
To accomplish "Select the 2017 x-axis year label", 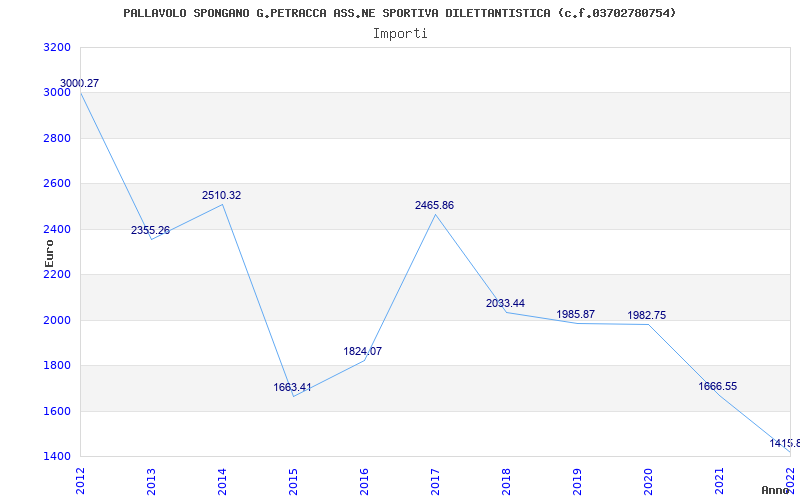I will tap(435, 480).
